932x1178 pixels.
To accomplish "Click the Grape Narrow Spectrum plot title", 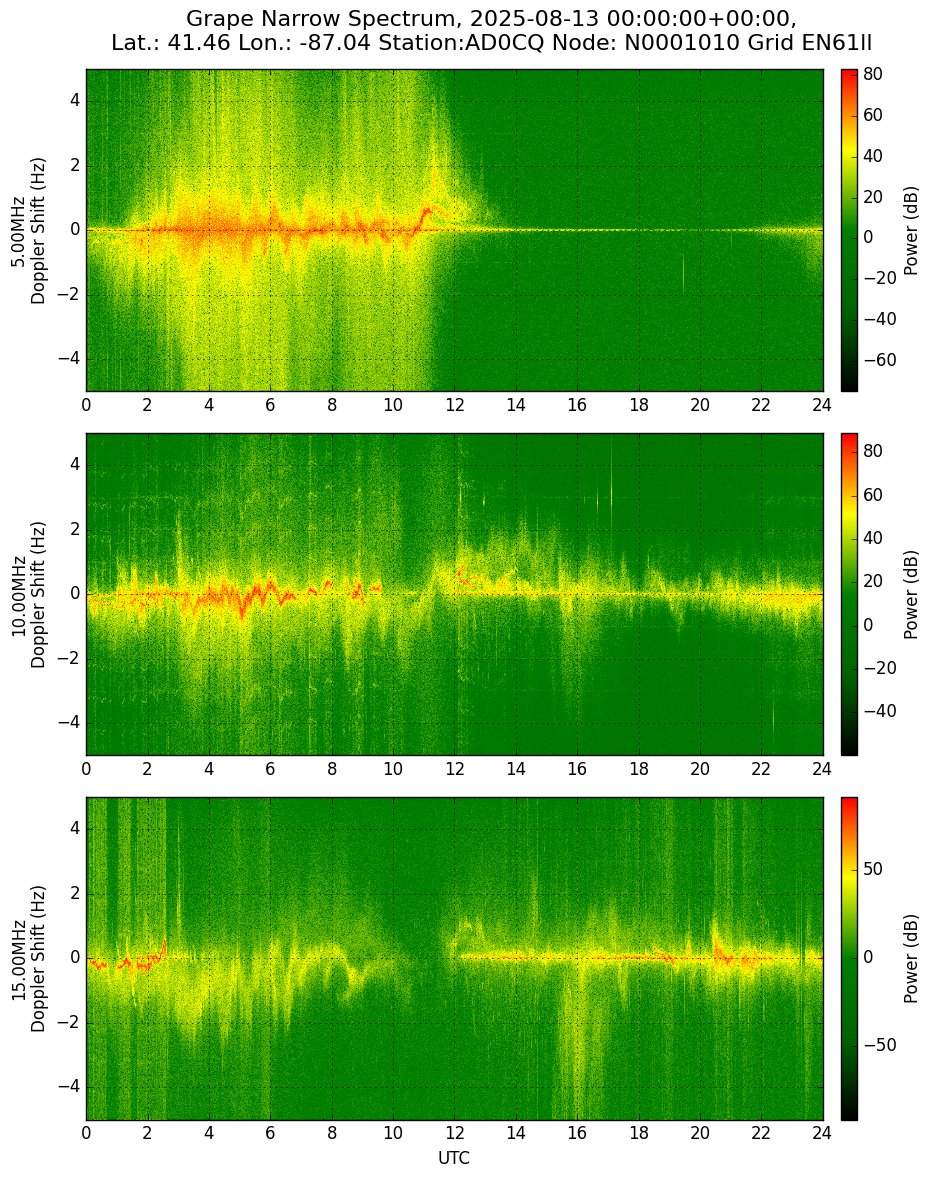I will [491, 30].
